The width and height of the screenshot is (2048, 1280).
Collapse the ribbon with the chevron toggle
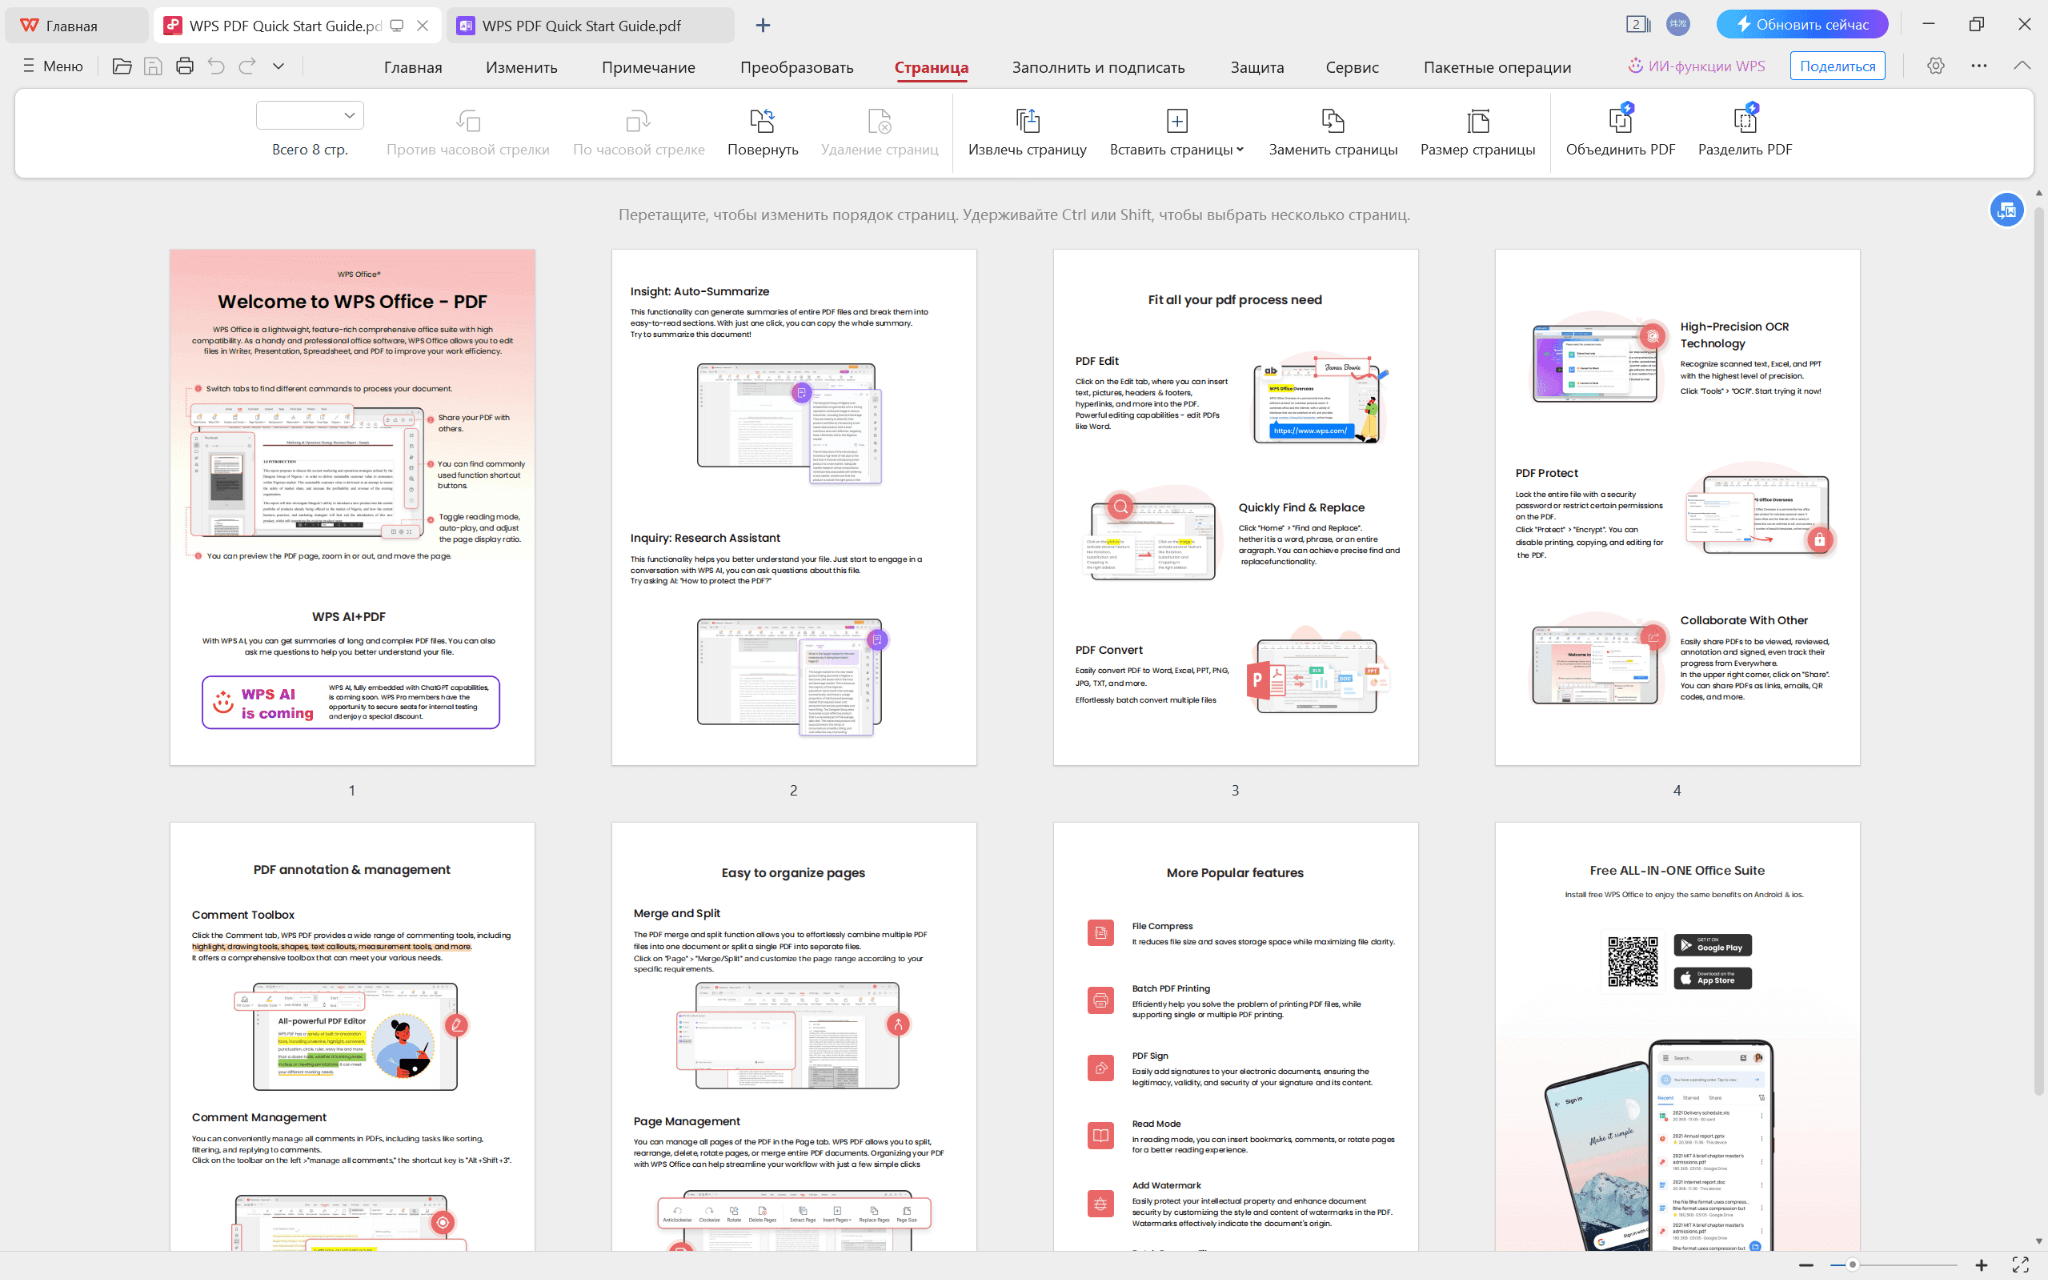2020,66
